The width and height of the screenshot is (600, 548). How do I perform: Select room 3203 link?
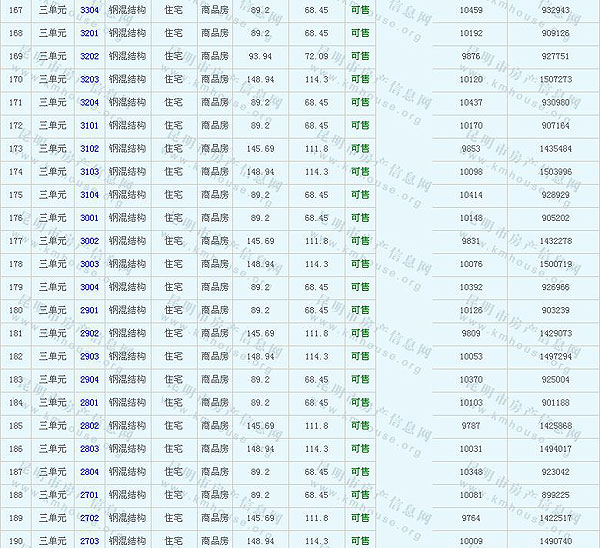[x=89, y=79]
